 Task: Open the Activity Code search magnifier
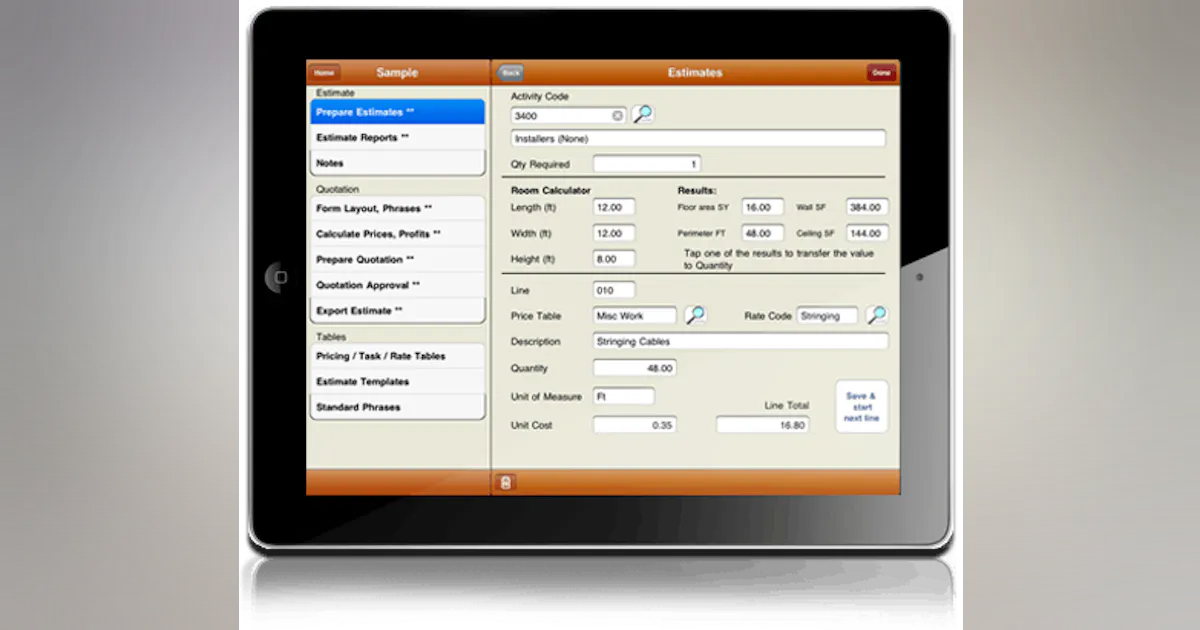tap(643, 115)
